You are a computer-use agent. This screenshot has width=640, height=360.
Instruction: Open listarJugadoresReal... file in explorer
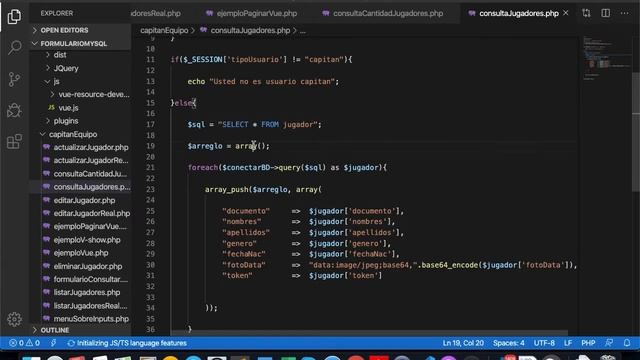(90, 306)
